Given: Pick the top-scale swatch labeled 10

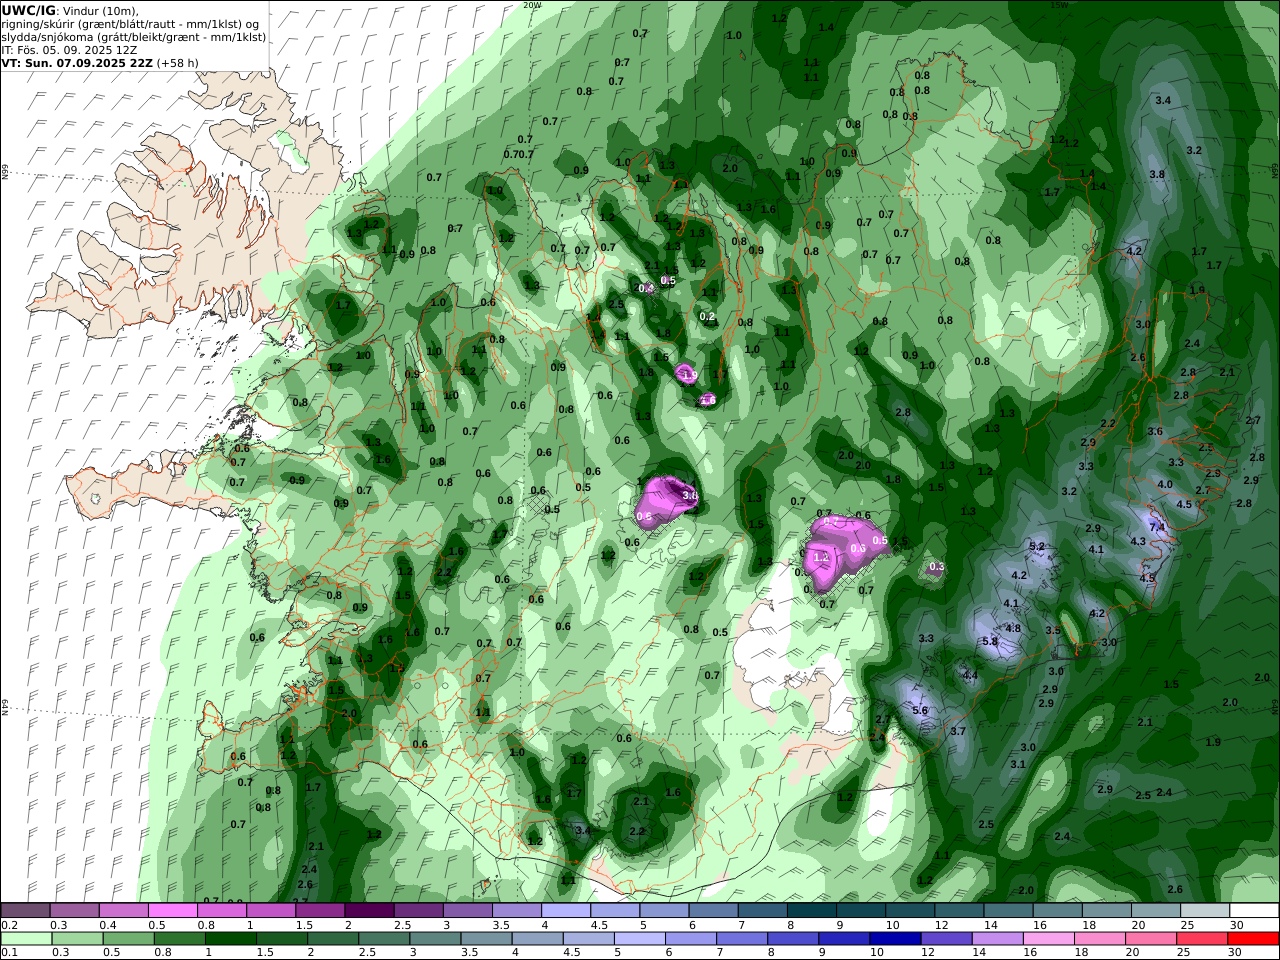Looking at the screenshot, I should [x=910, y=911].
